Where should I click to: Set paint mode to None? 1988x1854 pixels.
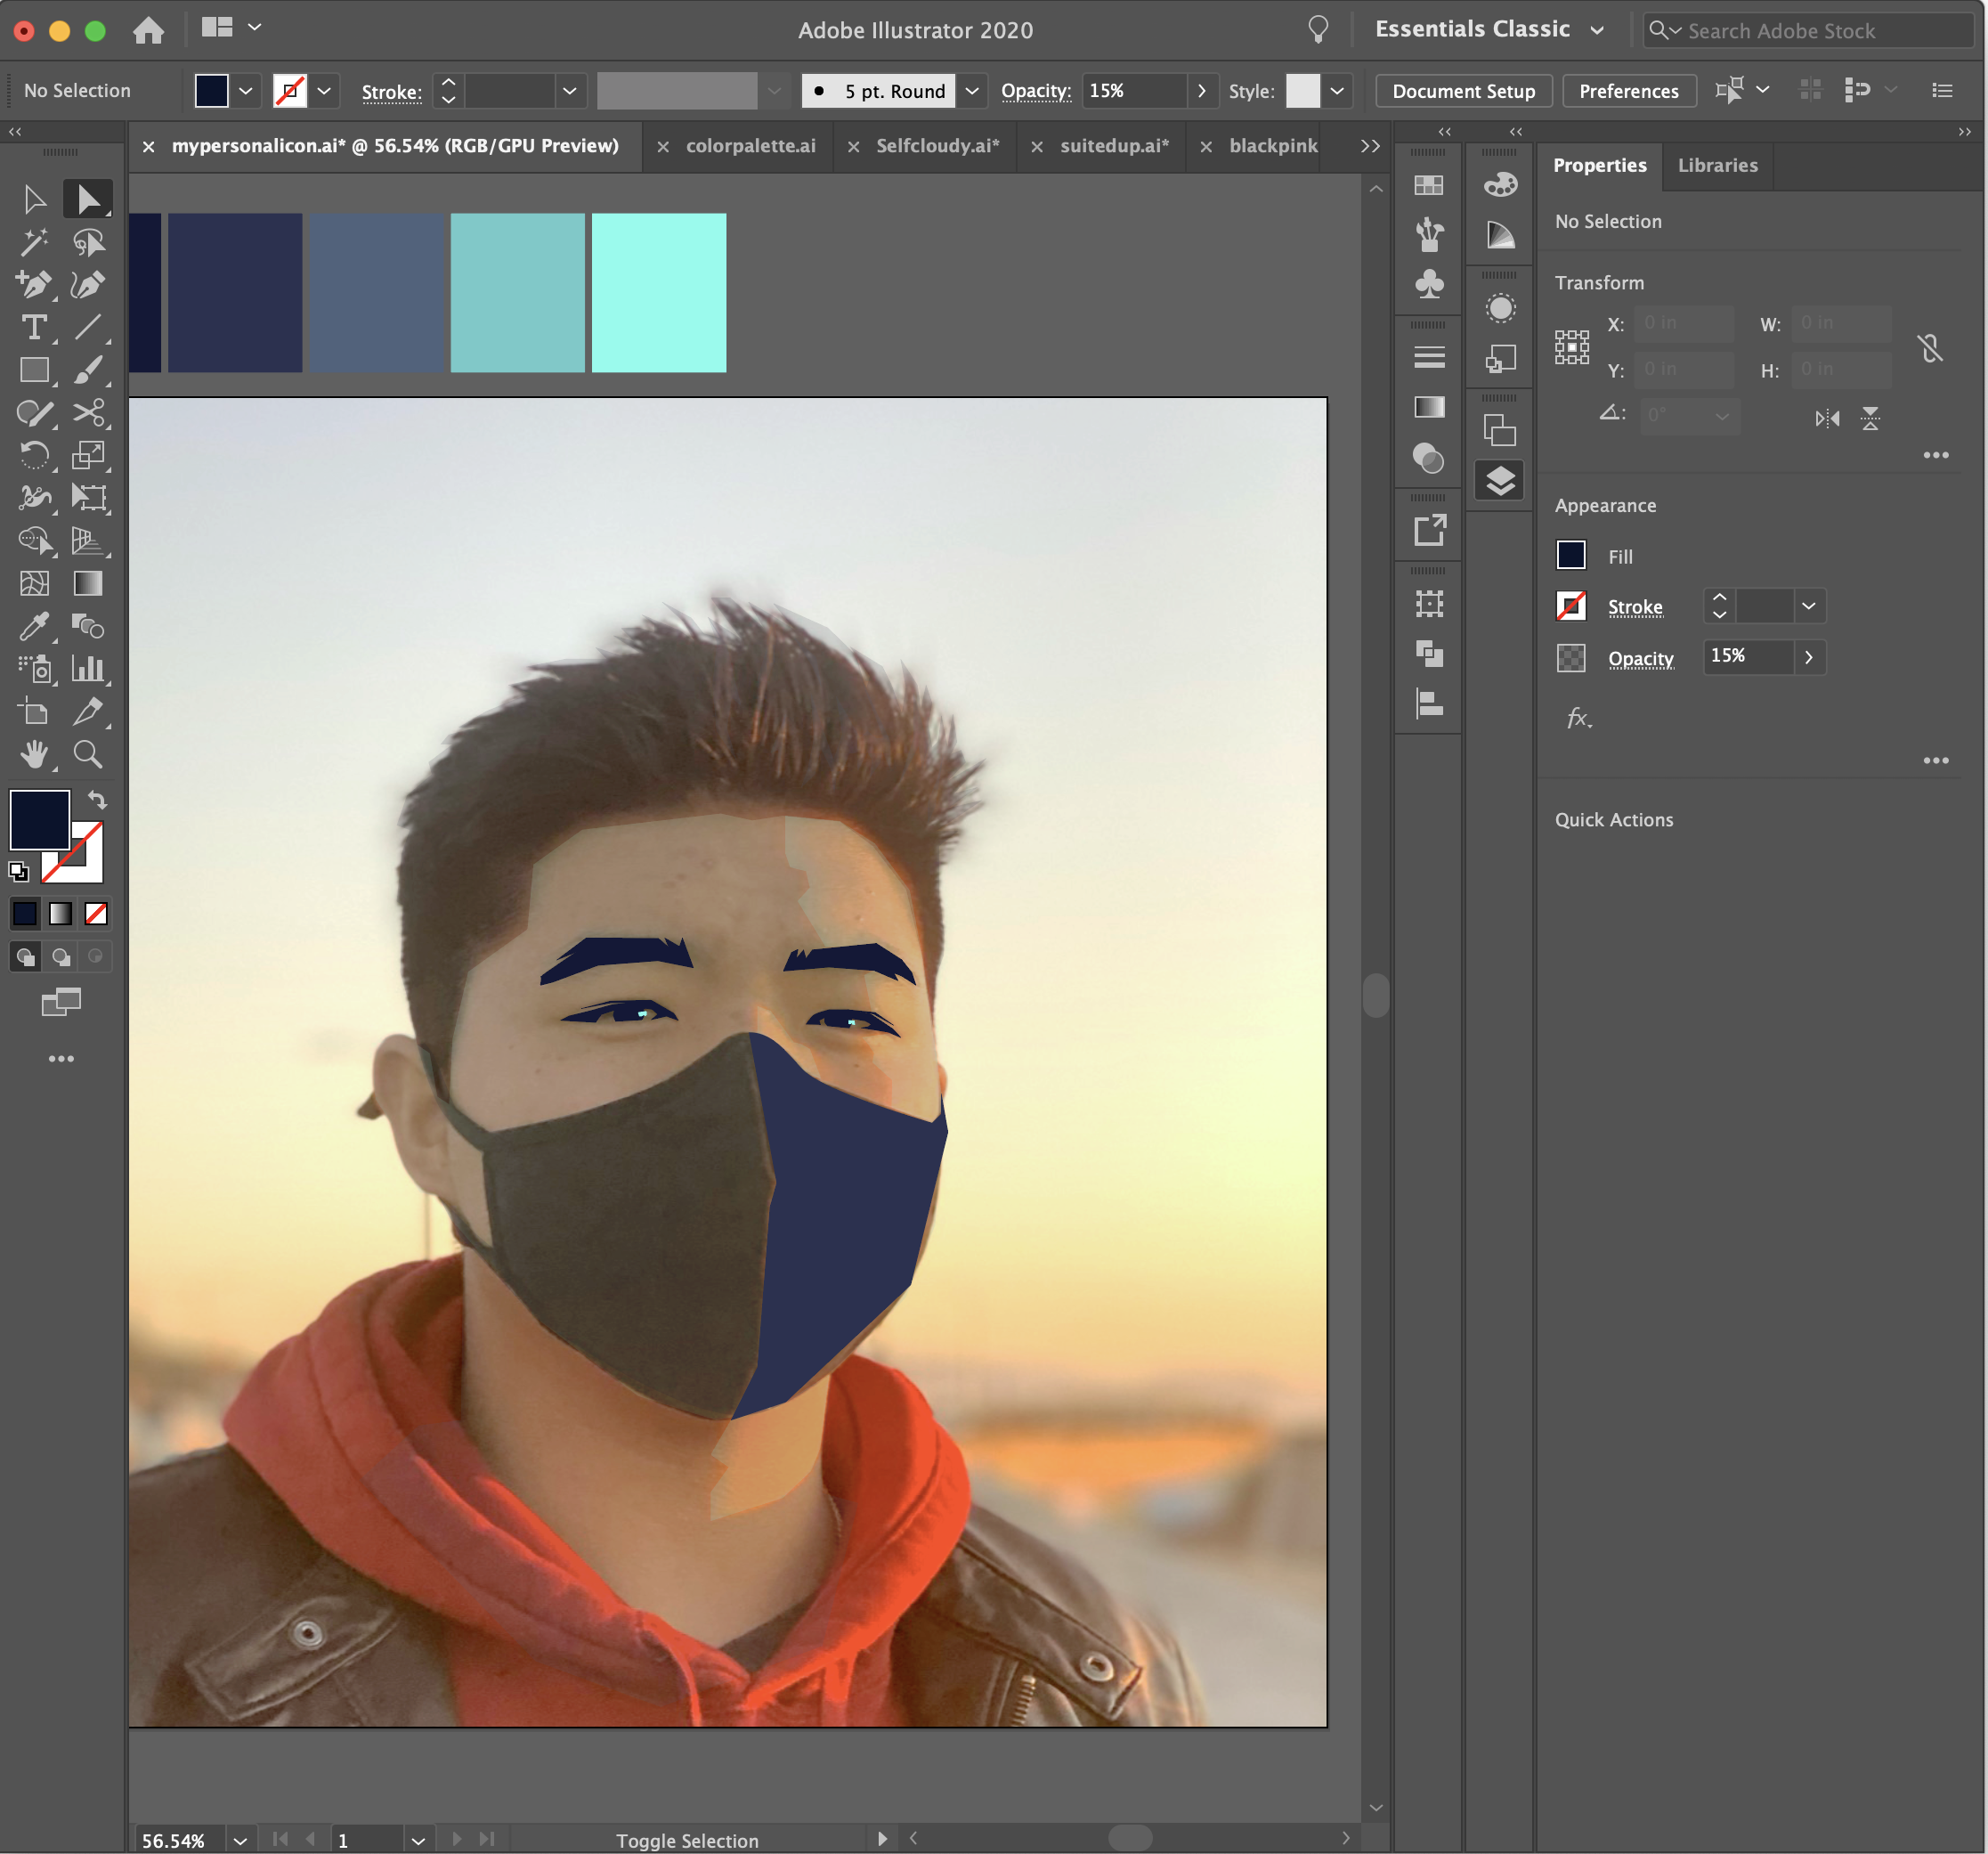pos(96,913)
